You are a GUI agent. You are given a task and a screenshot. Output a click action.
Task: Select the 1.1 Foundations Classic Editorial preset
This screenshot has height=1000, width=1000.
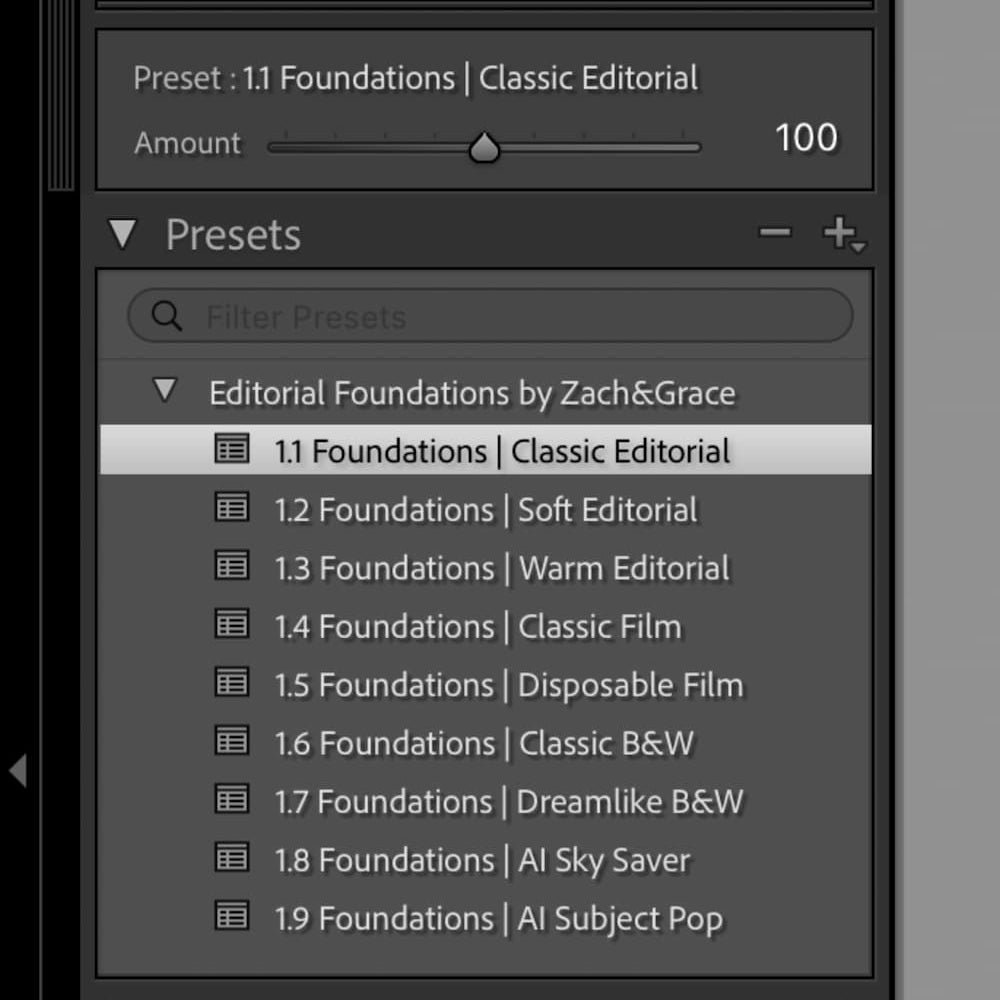[x=502, y=451]
